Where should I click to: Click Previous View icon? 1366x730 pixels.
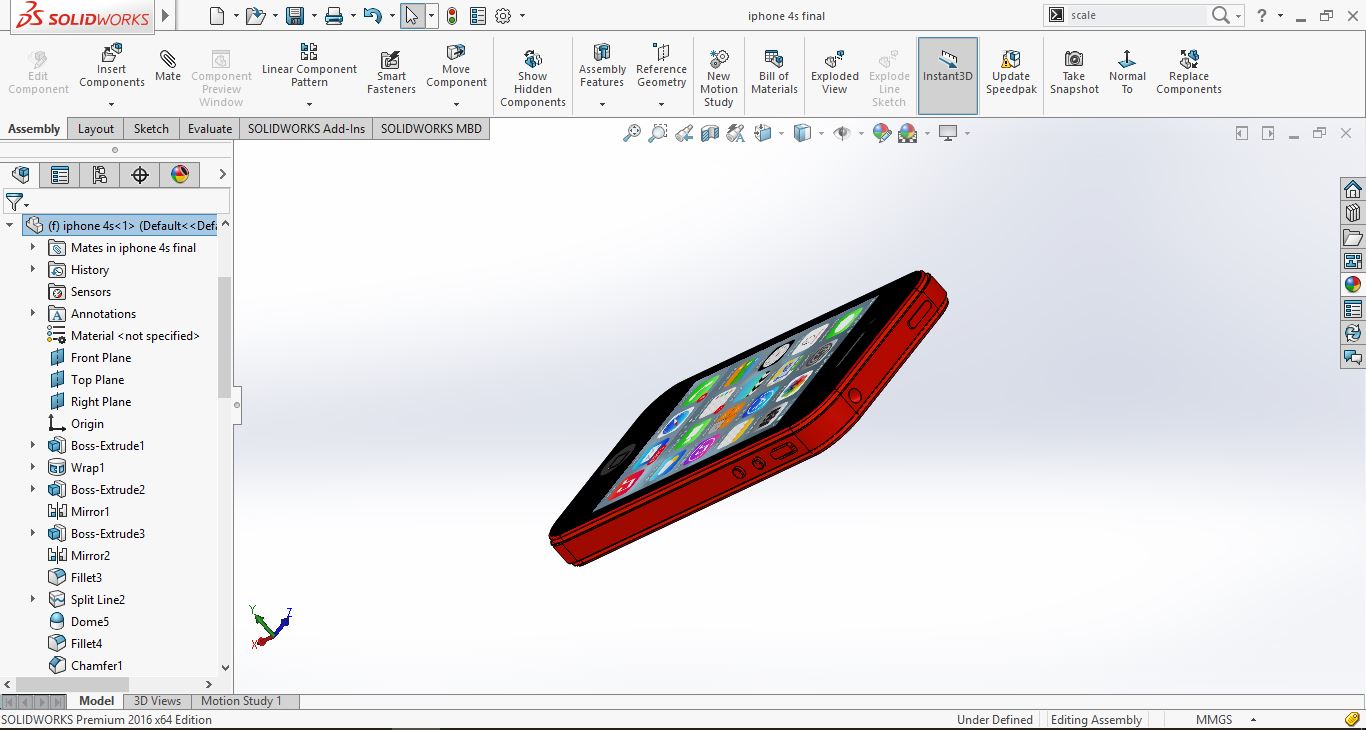tap(684, 133)
